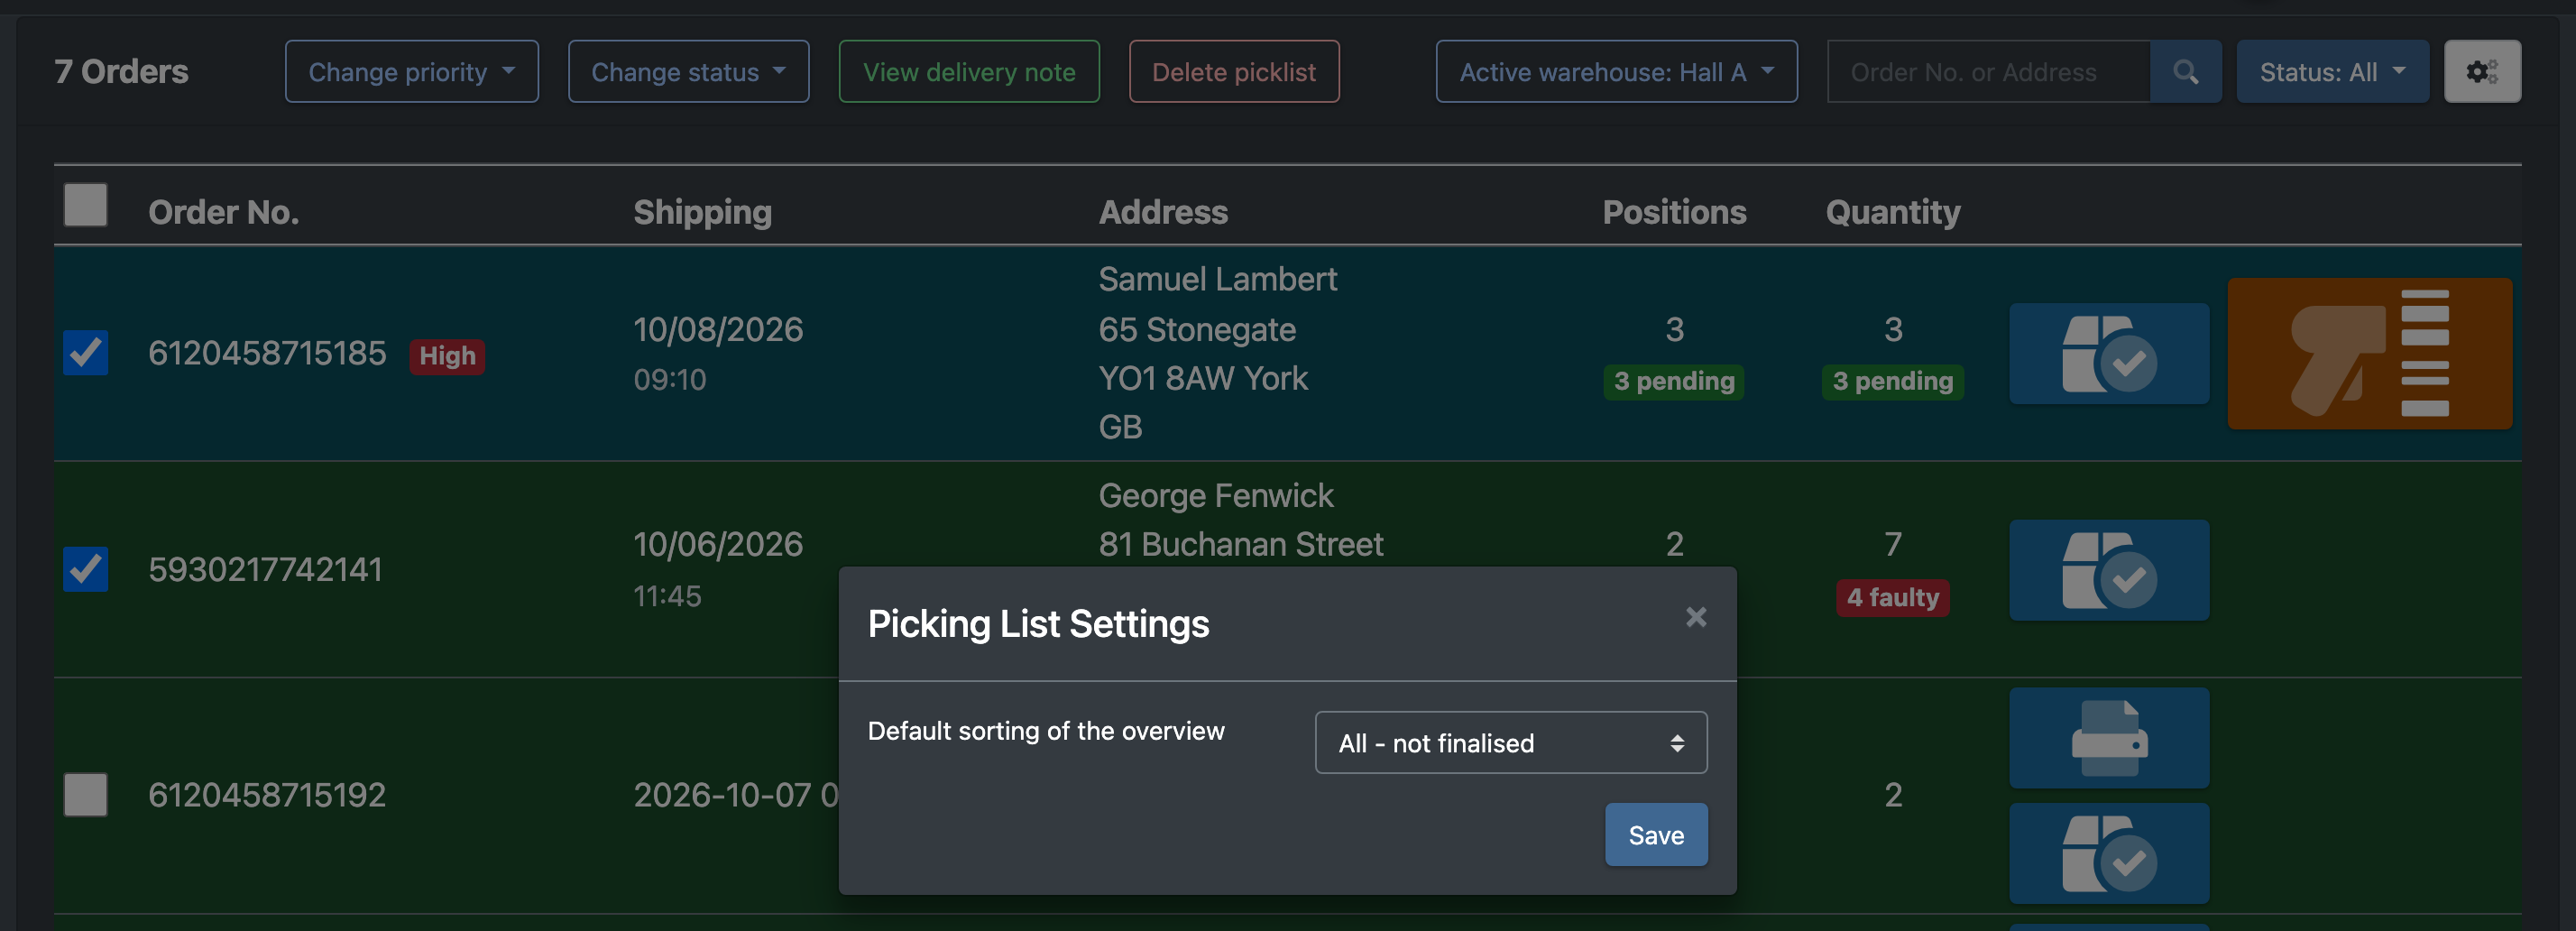
Task: Click shipping date 10/06/2026
Action: tap(718, 544)
